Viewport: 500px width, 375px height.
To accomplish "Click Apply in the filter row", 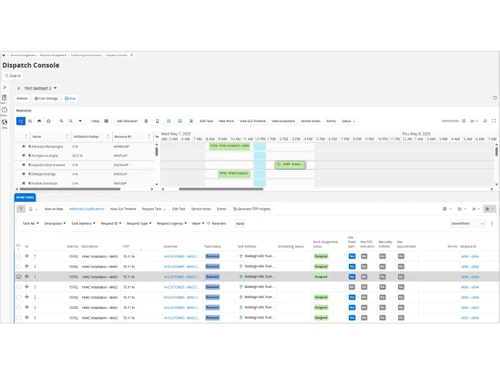I will click(x=240, y=224).
